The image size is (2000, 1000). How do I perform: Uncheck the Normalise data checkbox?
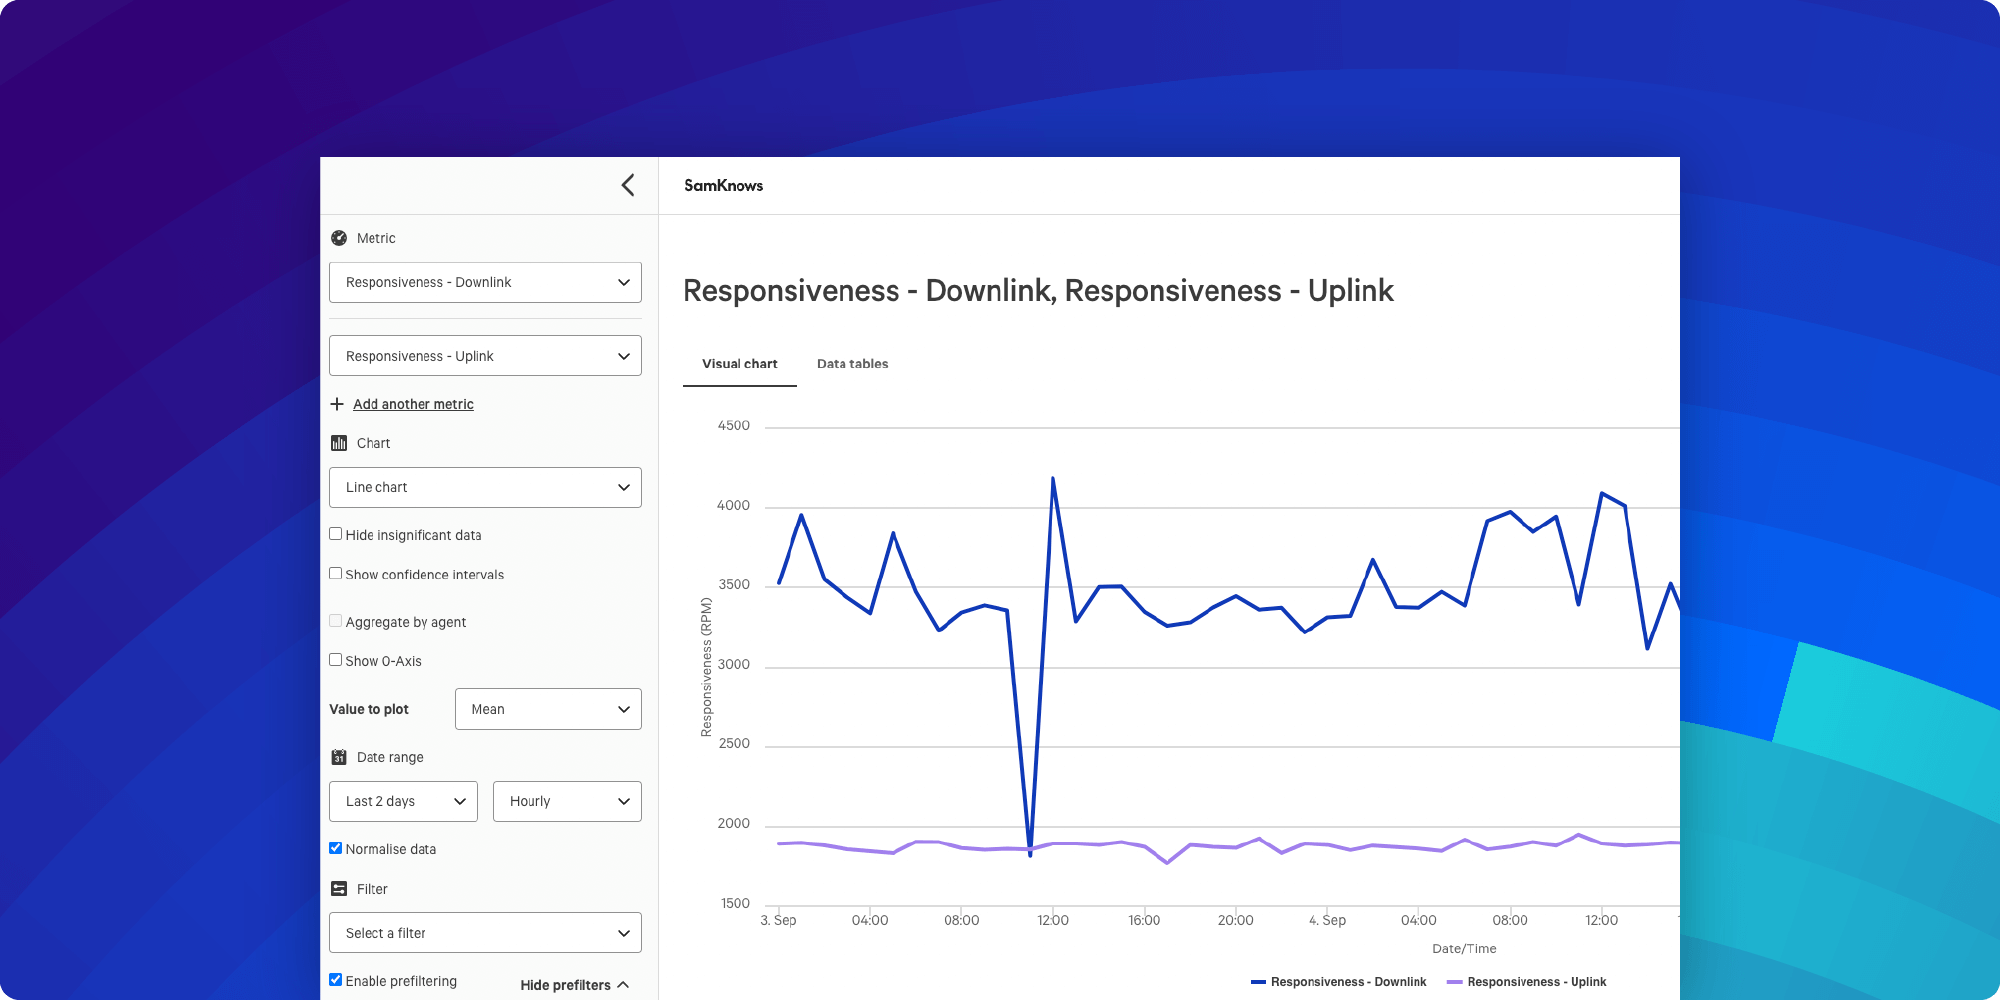[336, 848]
